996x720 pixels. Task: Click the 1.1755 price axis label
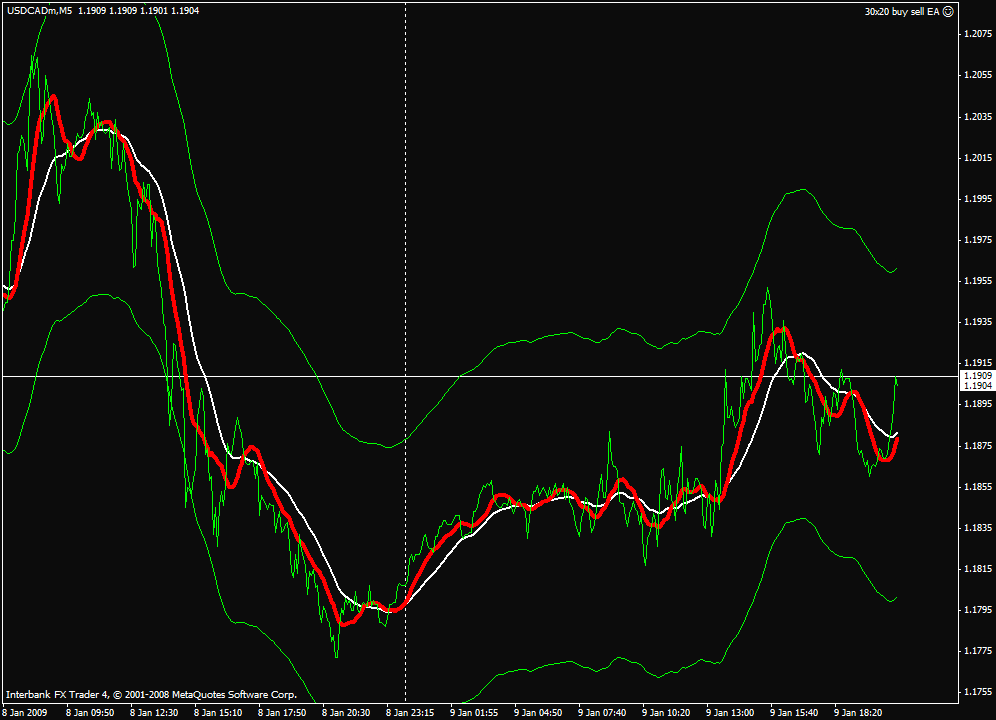[x=978, y=692]
